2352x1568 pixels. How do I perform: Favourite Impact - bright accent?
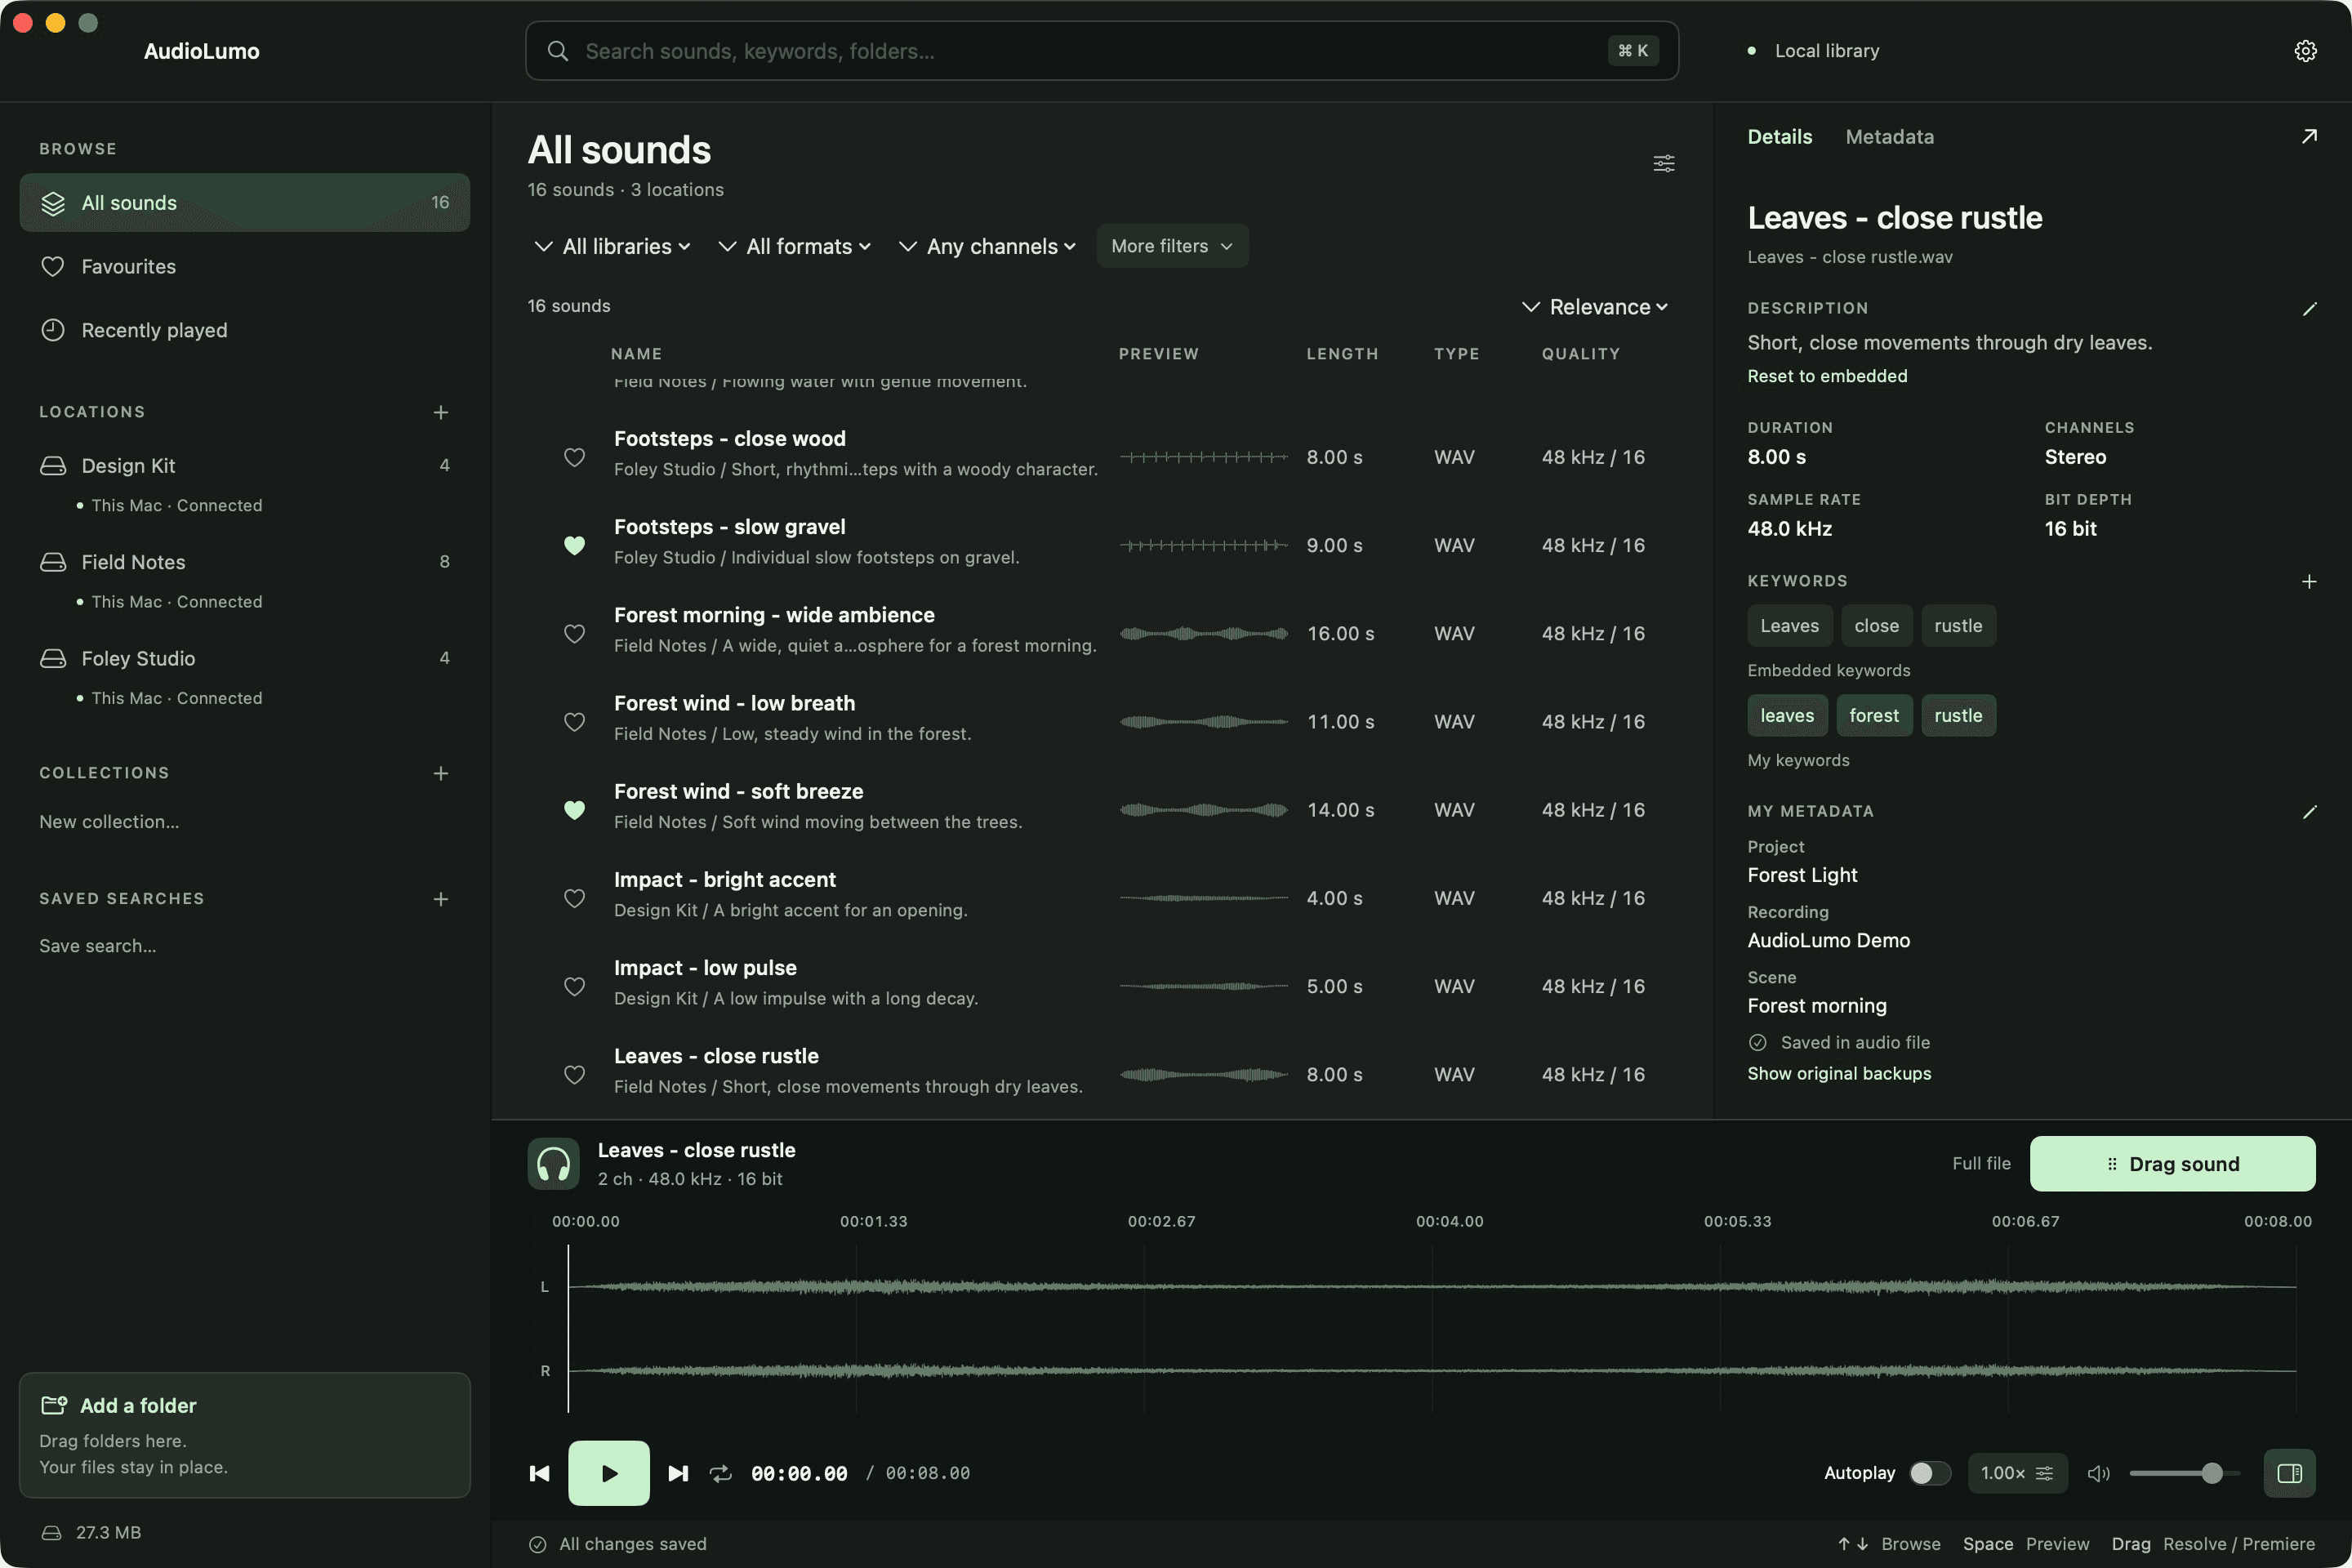pyautogui.click(x=574, y=898)
